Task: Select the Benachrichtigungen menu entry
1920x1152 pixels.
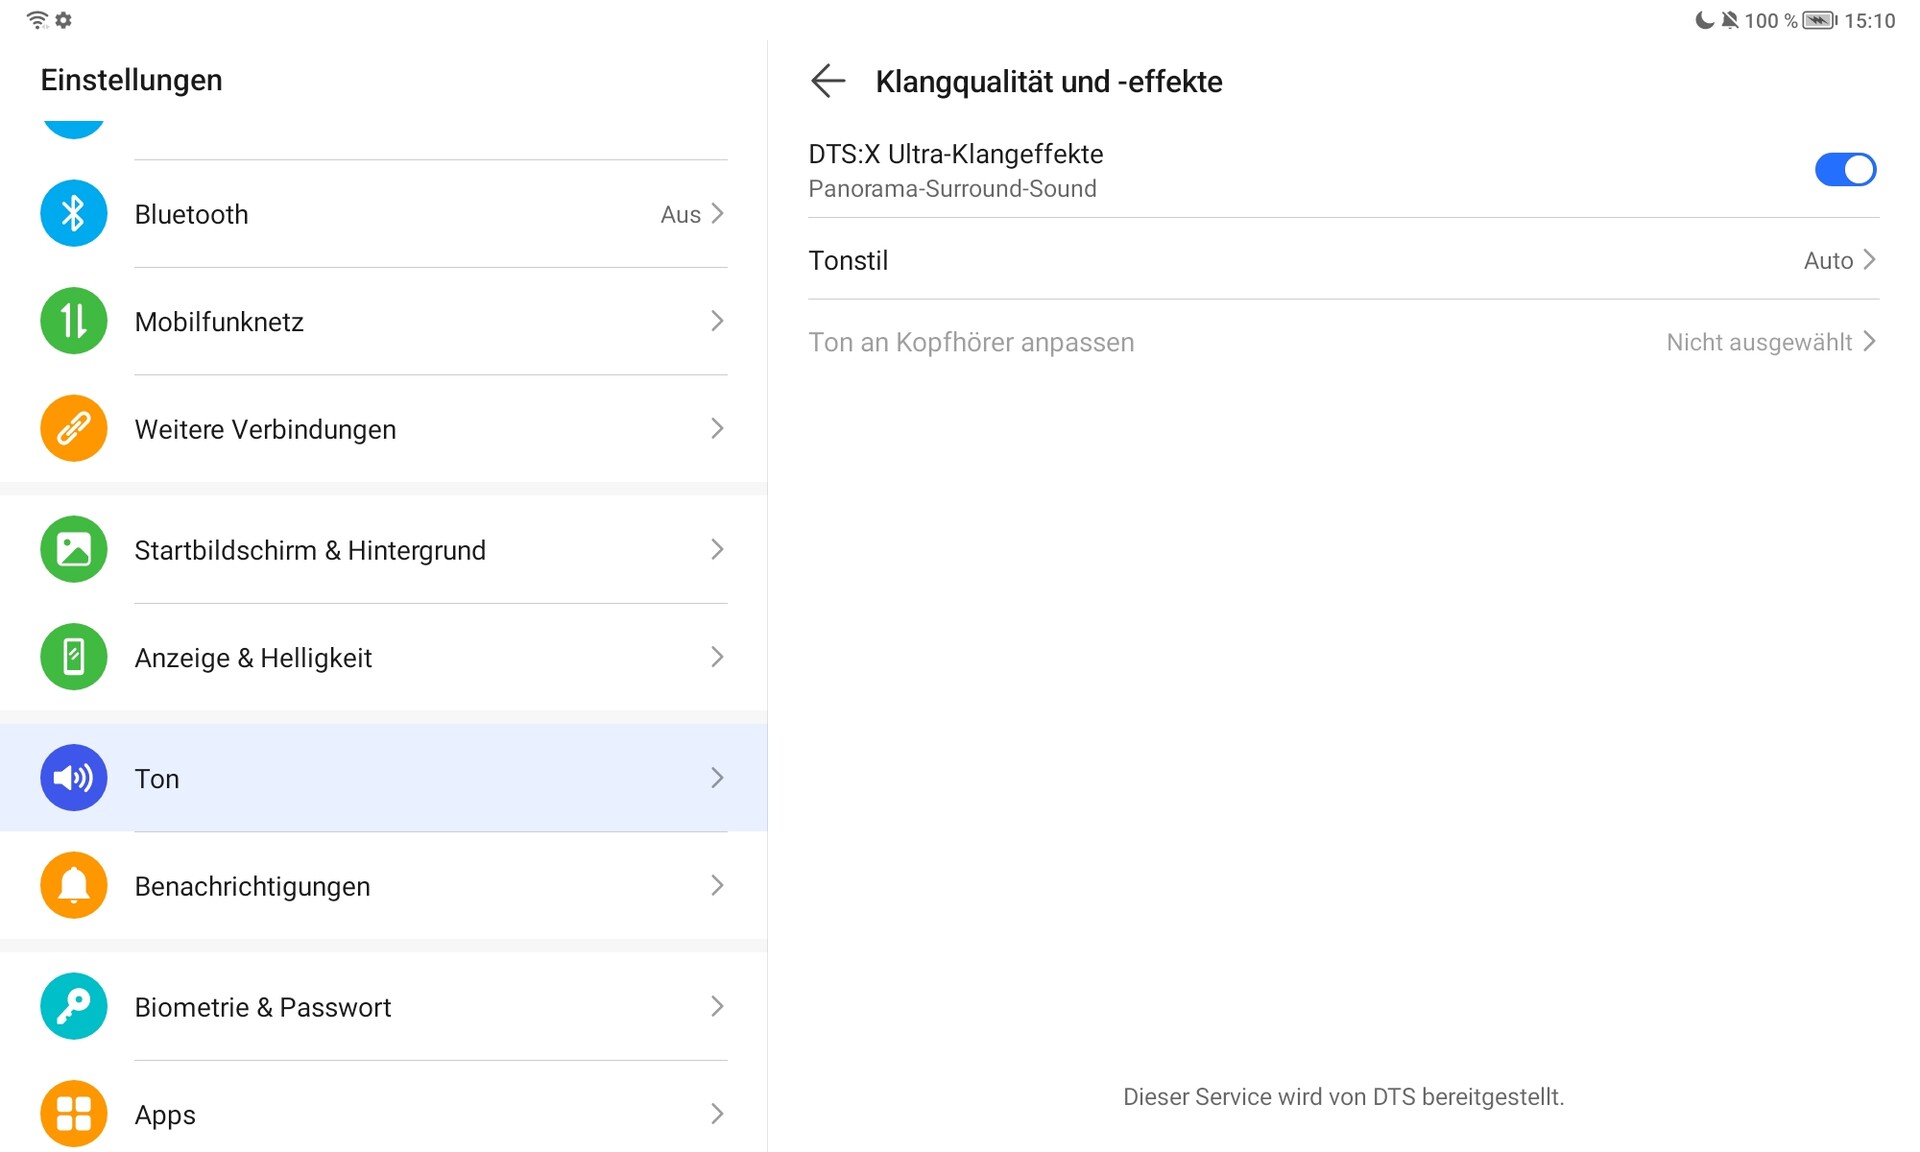Action: point(252,886)
